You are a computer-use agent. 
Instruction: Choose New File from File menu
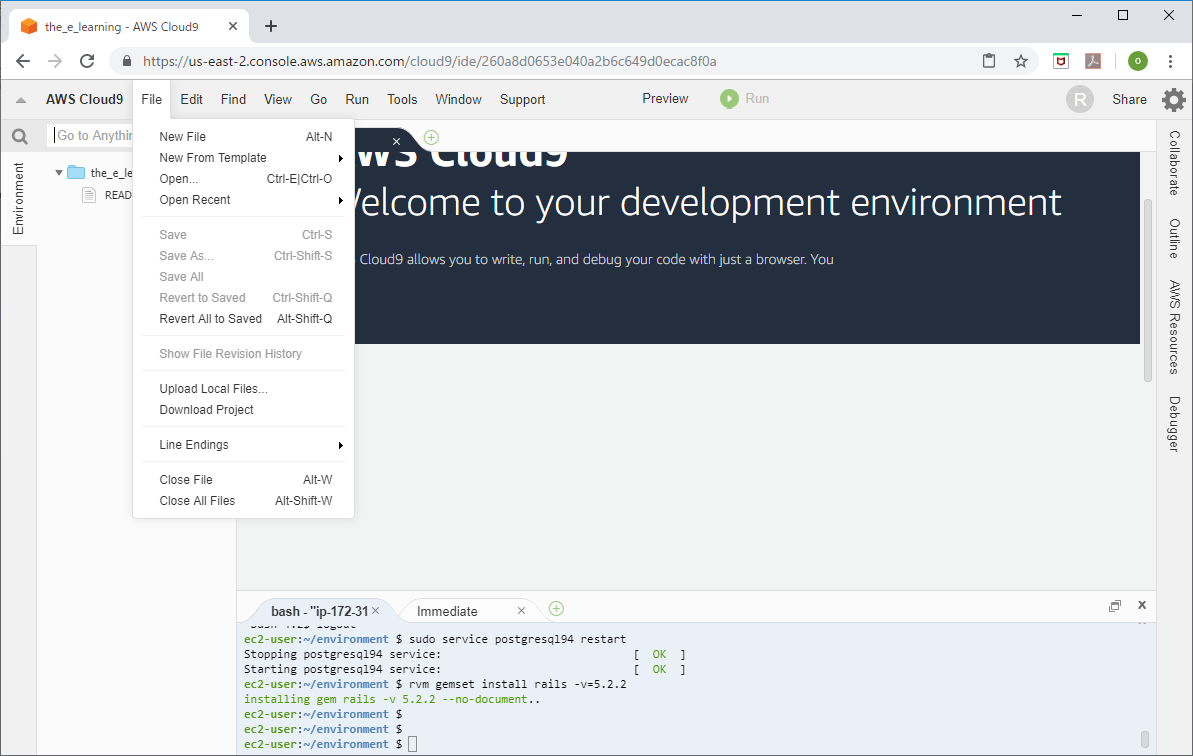[x=243, y=137]
